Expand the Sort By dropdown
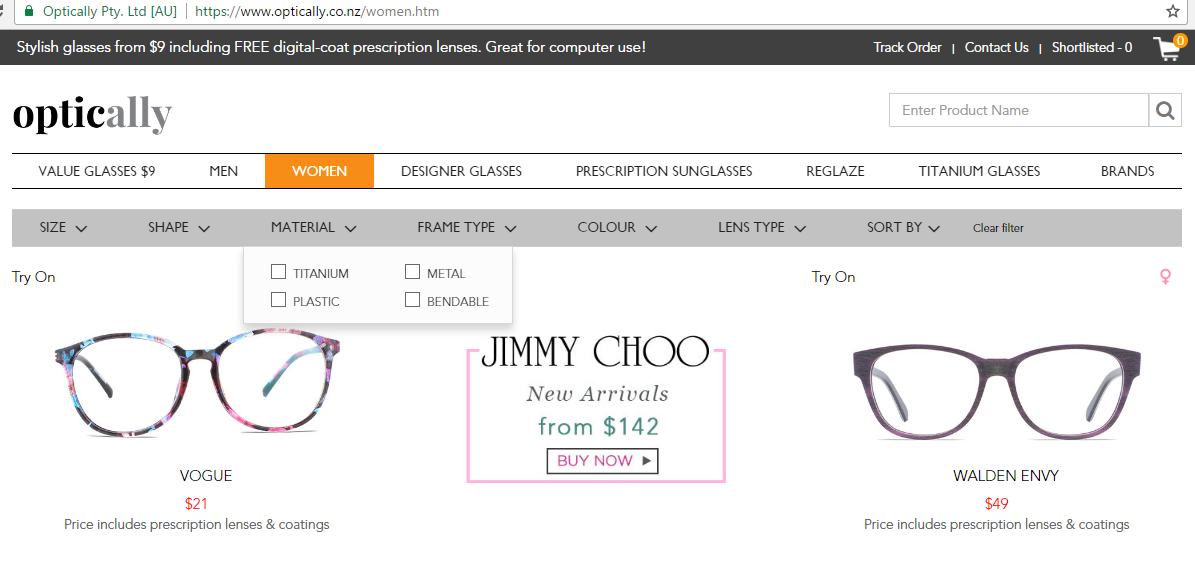 903,227
